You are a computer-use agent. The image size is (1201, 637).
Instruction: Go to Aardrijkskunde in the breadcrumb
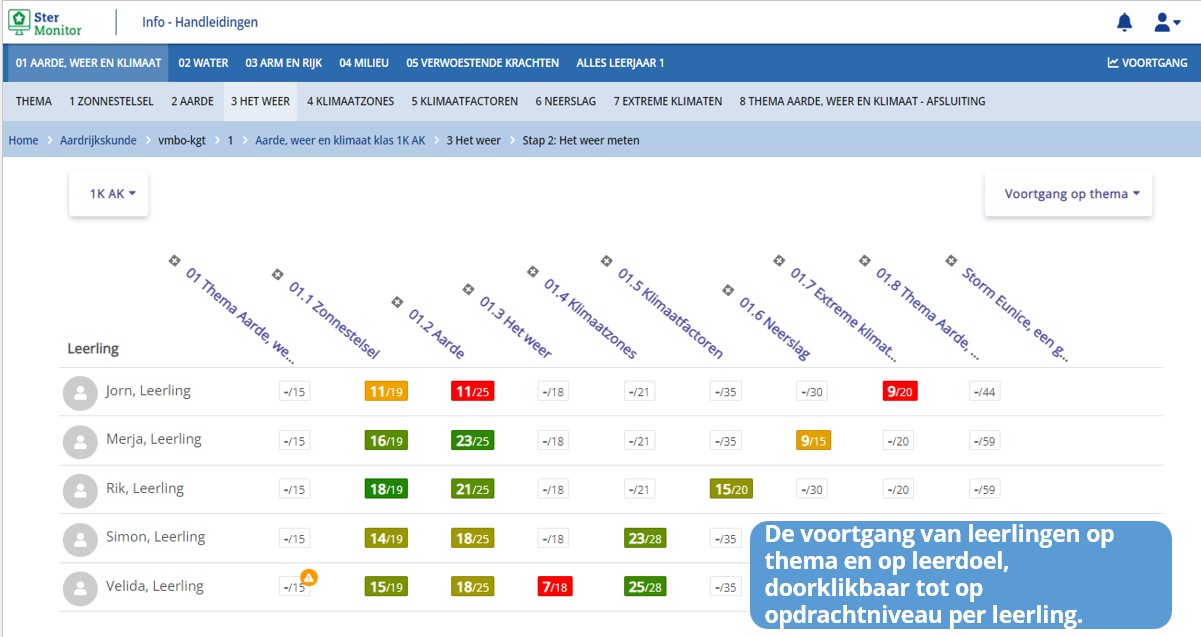(x=98, y=140)
